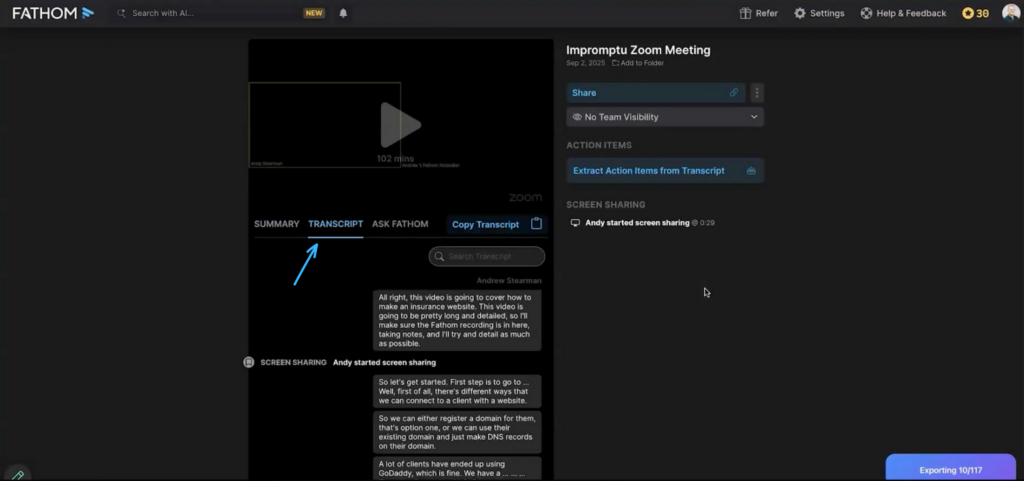Image resolution: width=1024 pixels, height=481 pixels.
Task: Open notifications bell icon
Action: tap(344, 13)
